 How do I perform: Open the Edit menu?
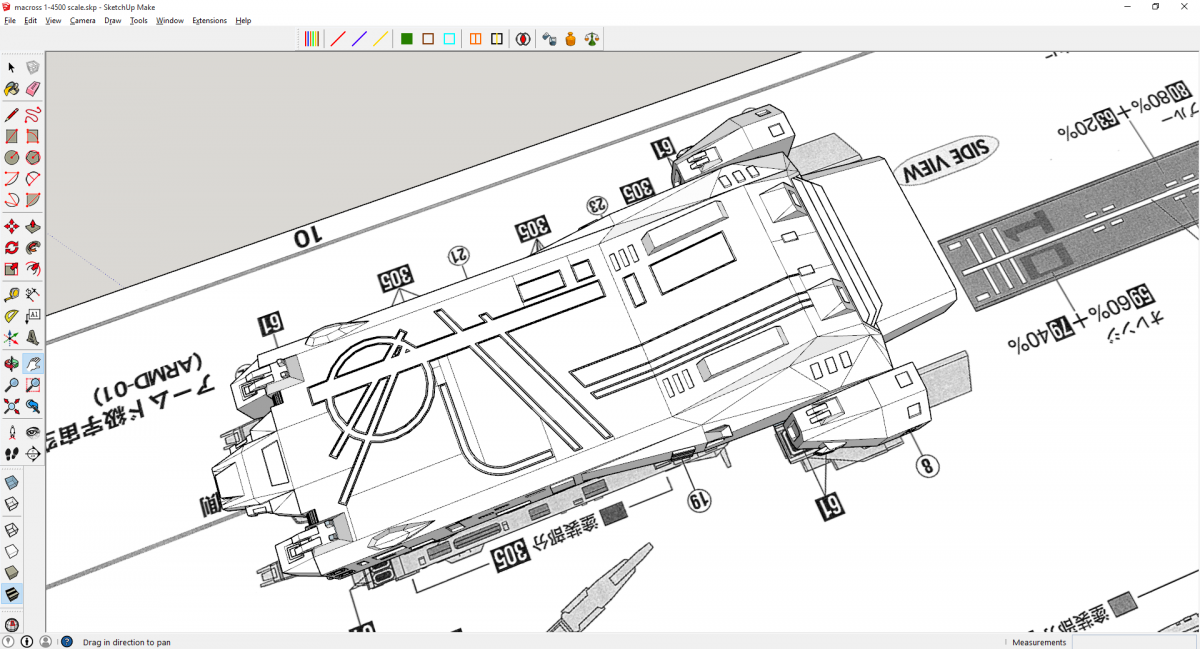pos(31,20)
